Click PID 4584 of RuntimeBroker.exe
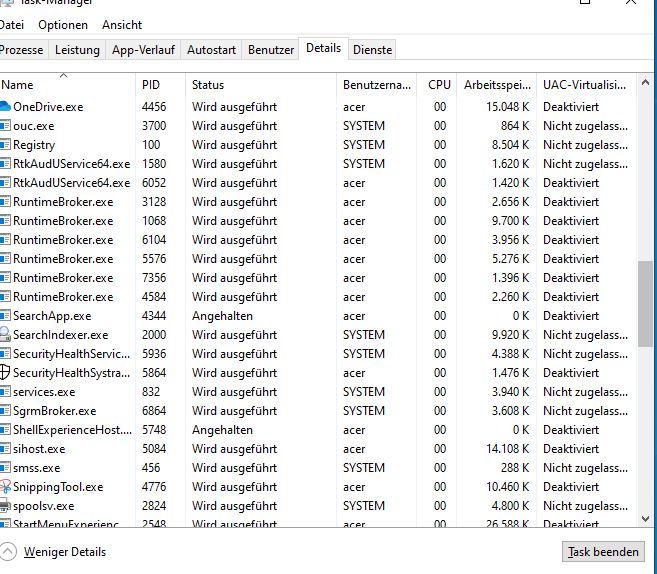The height and width of the screenshot is (574, 657). (x=154, y=297)
